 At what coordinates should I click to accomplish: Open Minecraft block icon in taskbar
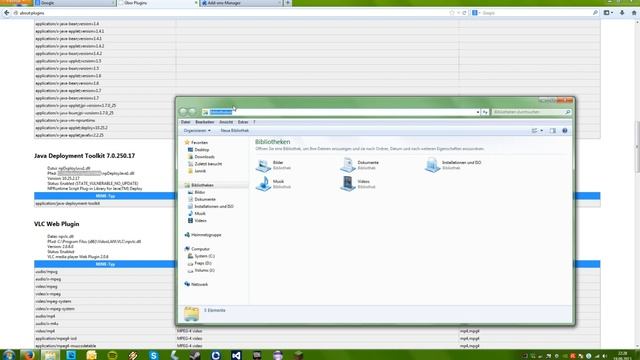[x=298, y=355]
